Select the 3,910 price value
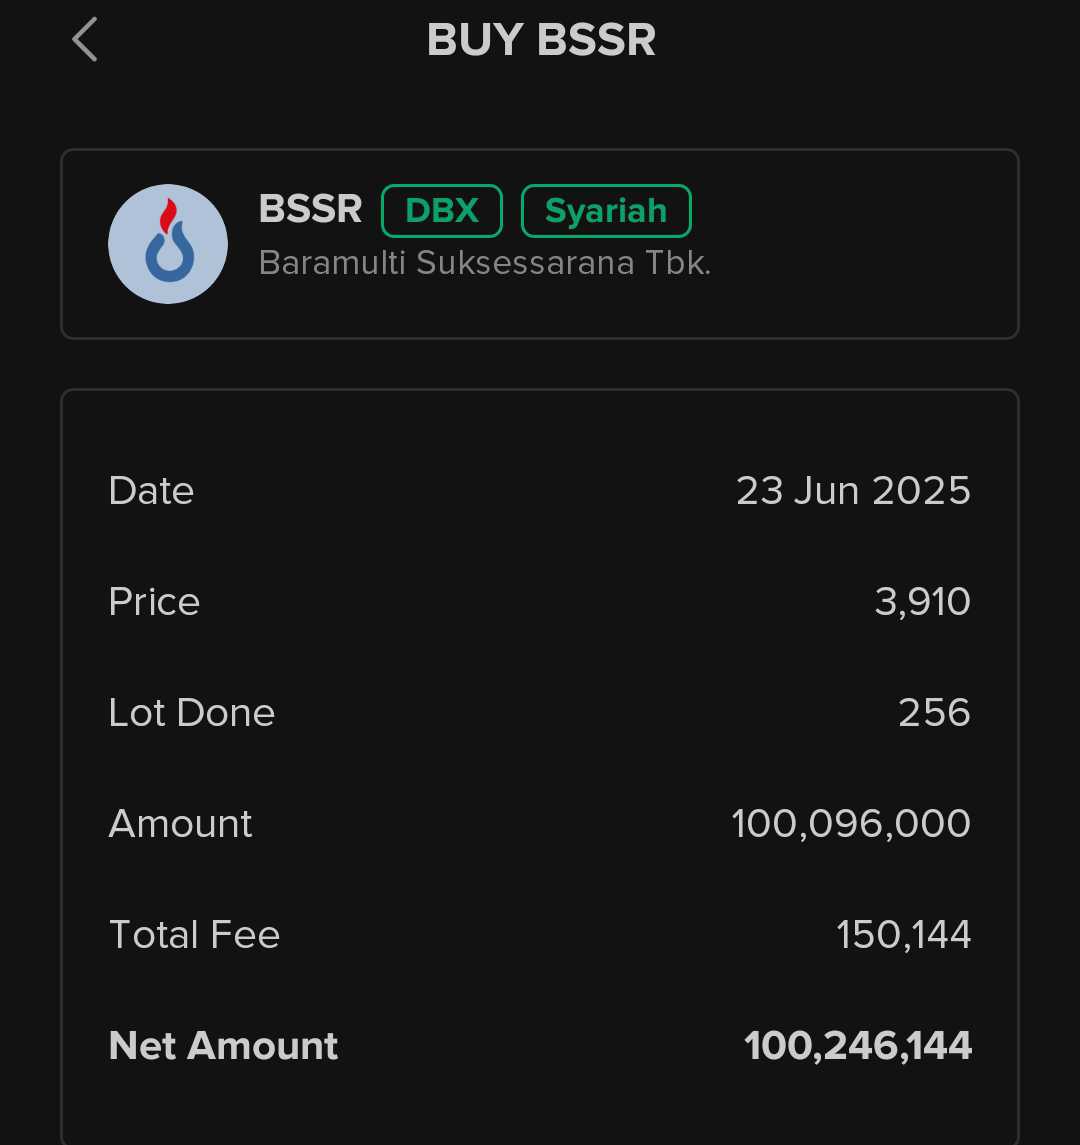This screenshot has height=1145, width=1080. [922, 602]
